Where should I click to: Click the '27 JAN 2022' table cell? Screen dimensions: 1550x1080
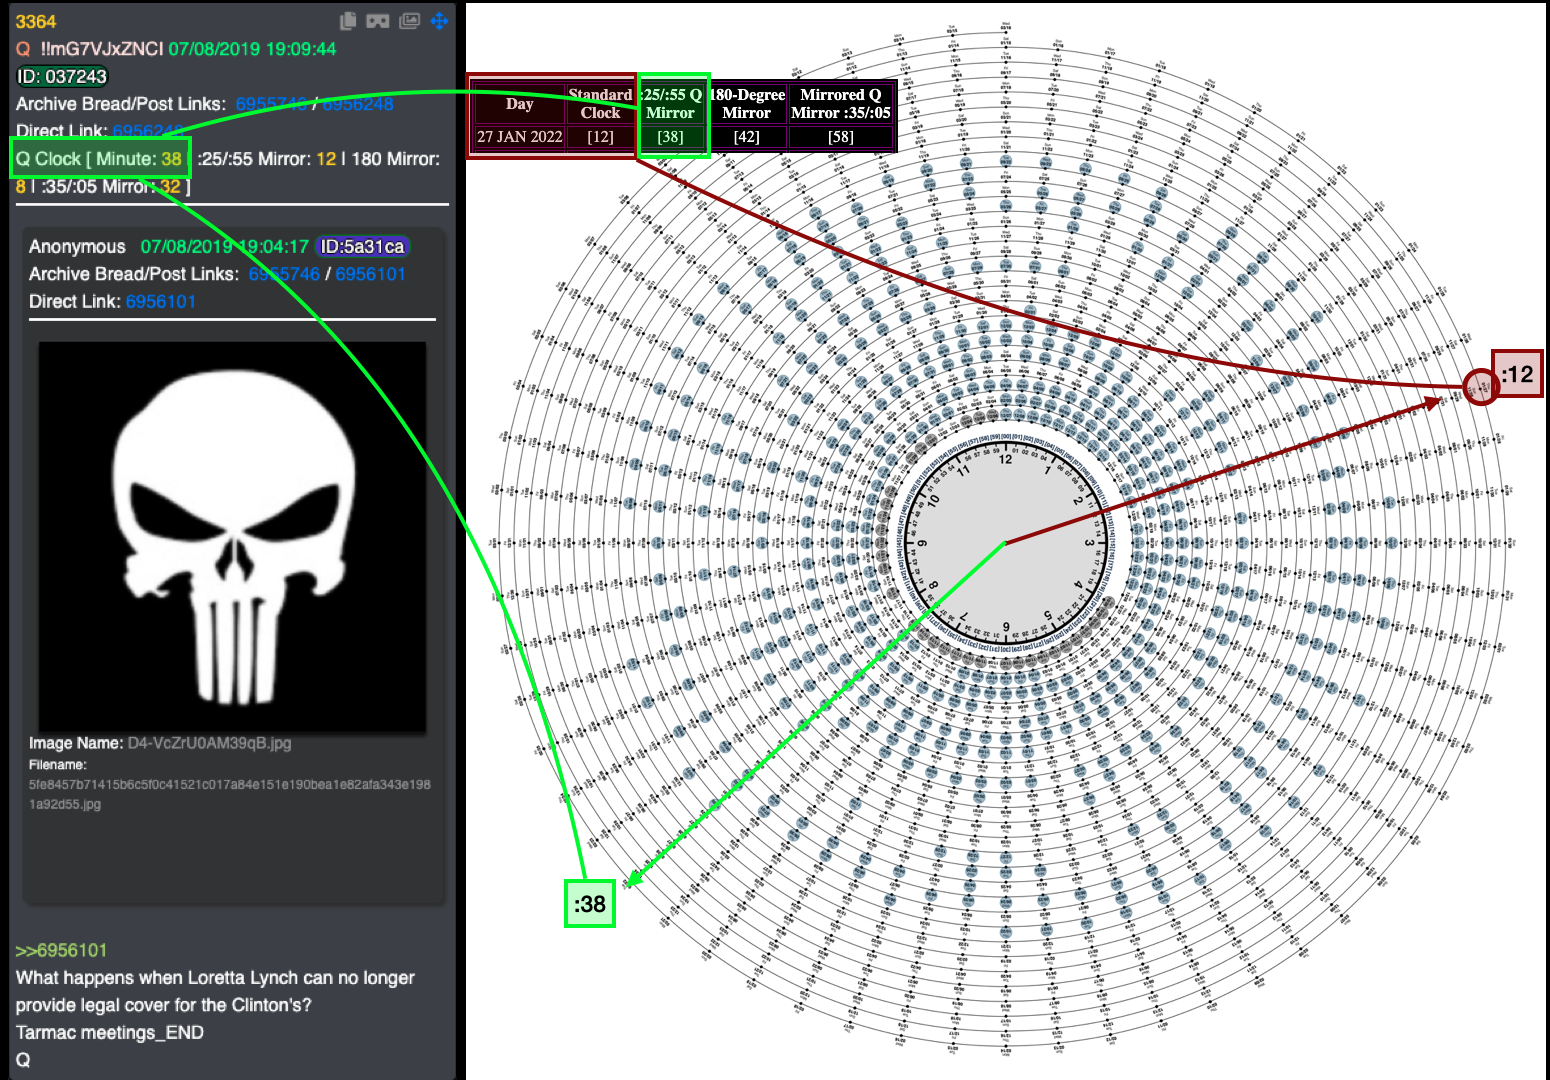coord(519,137)
